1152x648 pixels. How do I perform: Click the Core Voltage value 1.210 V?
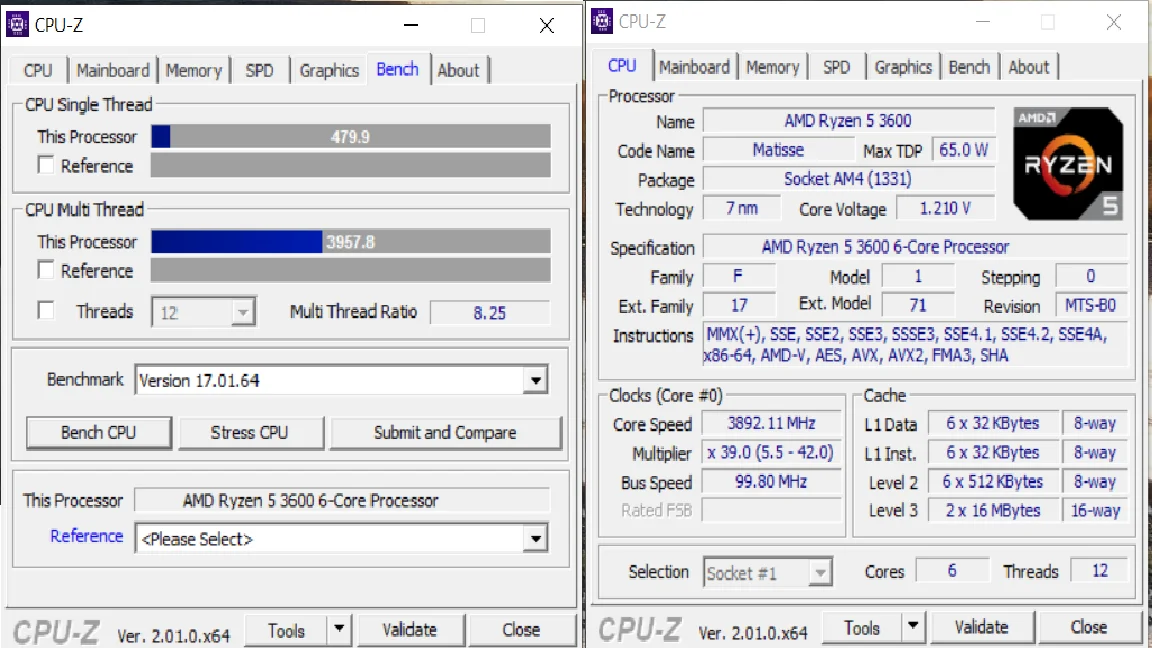[946, 209]
